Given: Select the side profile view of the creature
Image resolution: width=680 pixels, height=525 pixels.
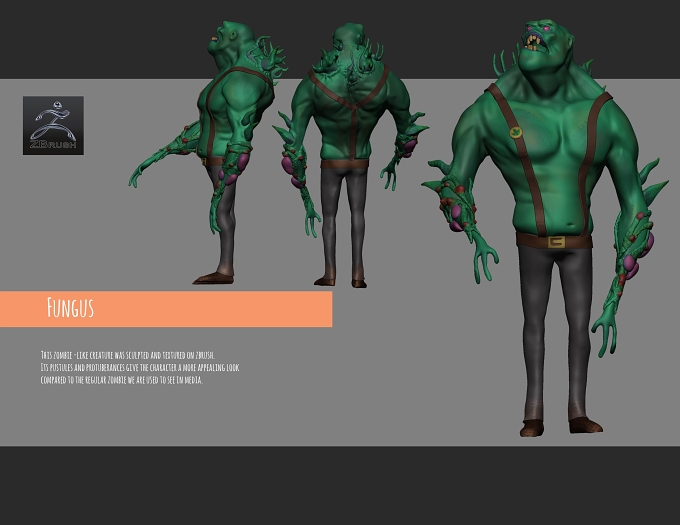Looking at the screenshot, I should (x=208, y=152).
